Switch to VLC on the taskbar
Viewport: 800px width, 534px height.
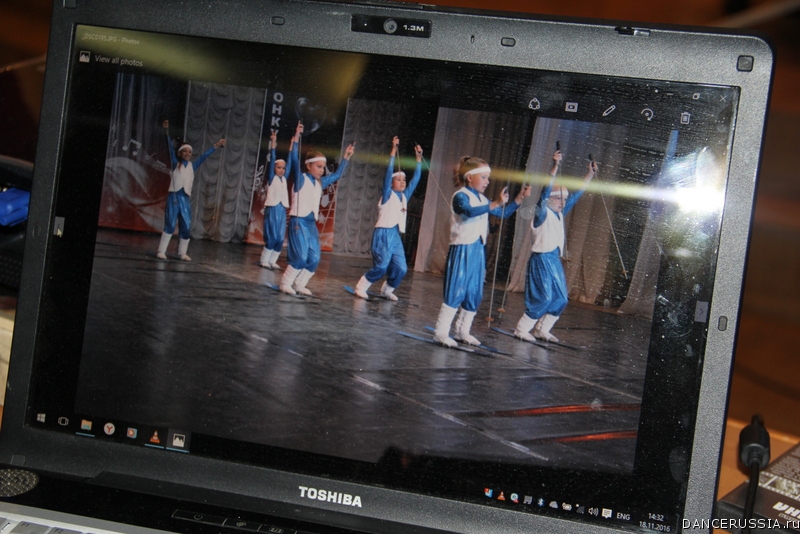coord(155,437)
